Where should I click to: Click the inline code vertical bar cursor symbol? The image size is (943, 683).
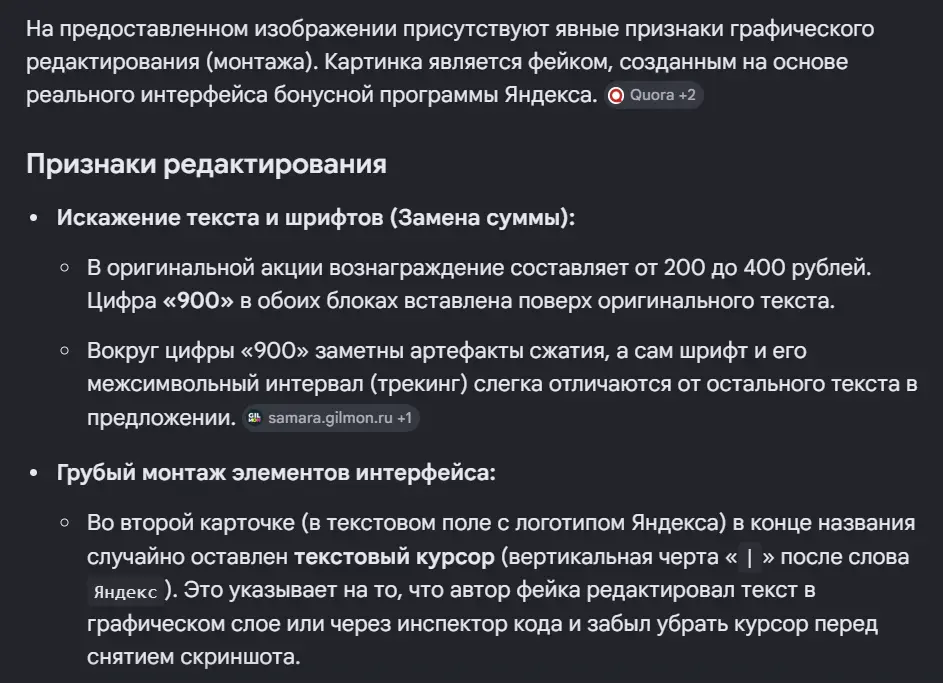point(749,558)
